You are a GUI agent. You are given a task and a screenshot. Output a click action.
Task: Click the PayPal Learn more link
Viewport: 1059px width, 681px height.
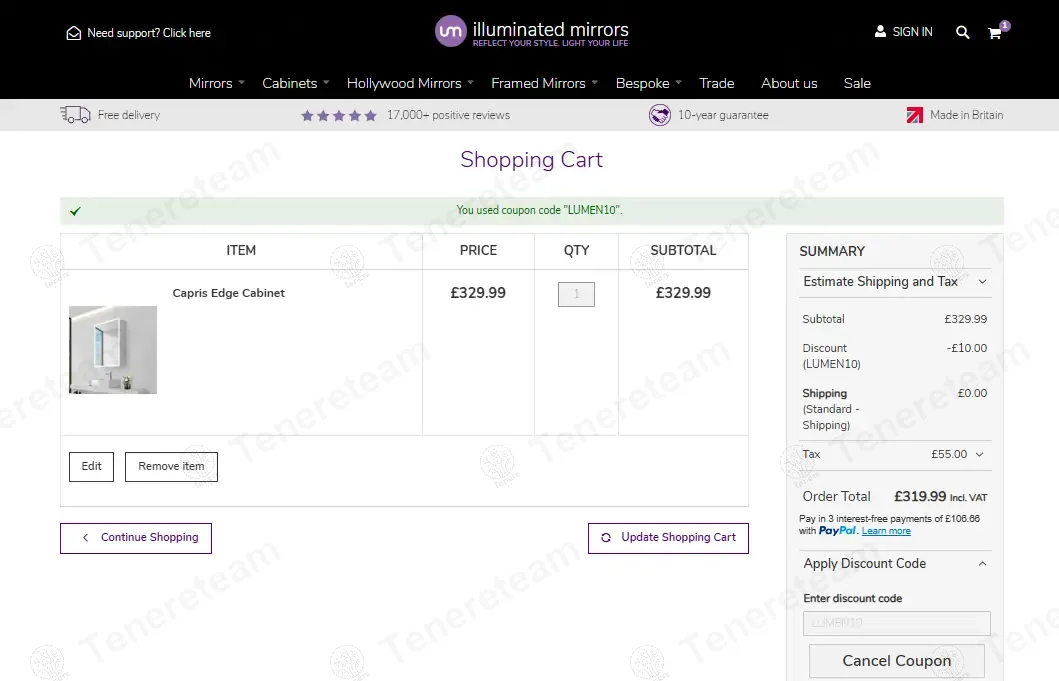[x=886, y=531]
